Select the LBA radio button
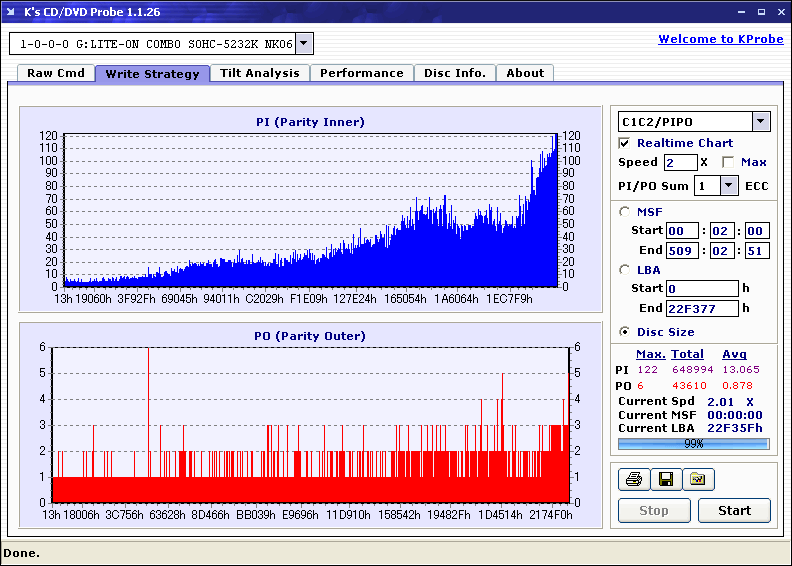Viewport: 792px width, 566px height. pos(625,270)
